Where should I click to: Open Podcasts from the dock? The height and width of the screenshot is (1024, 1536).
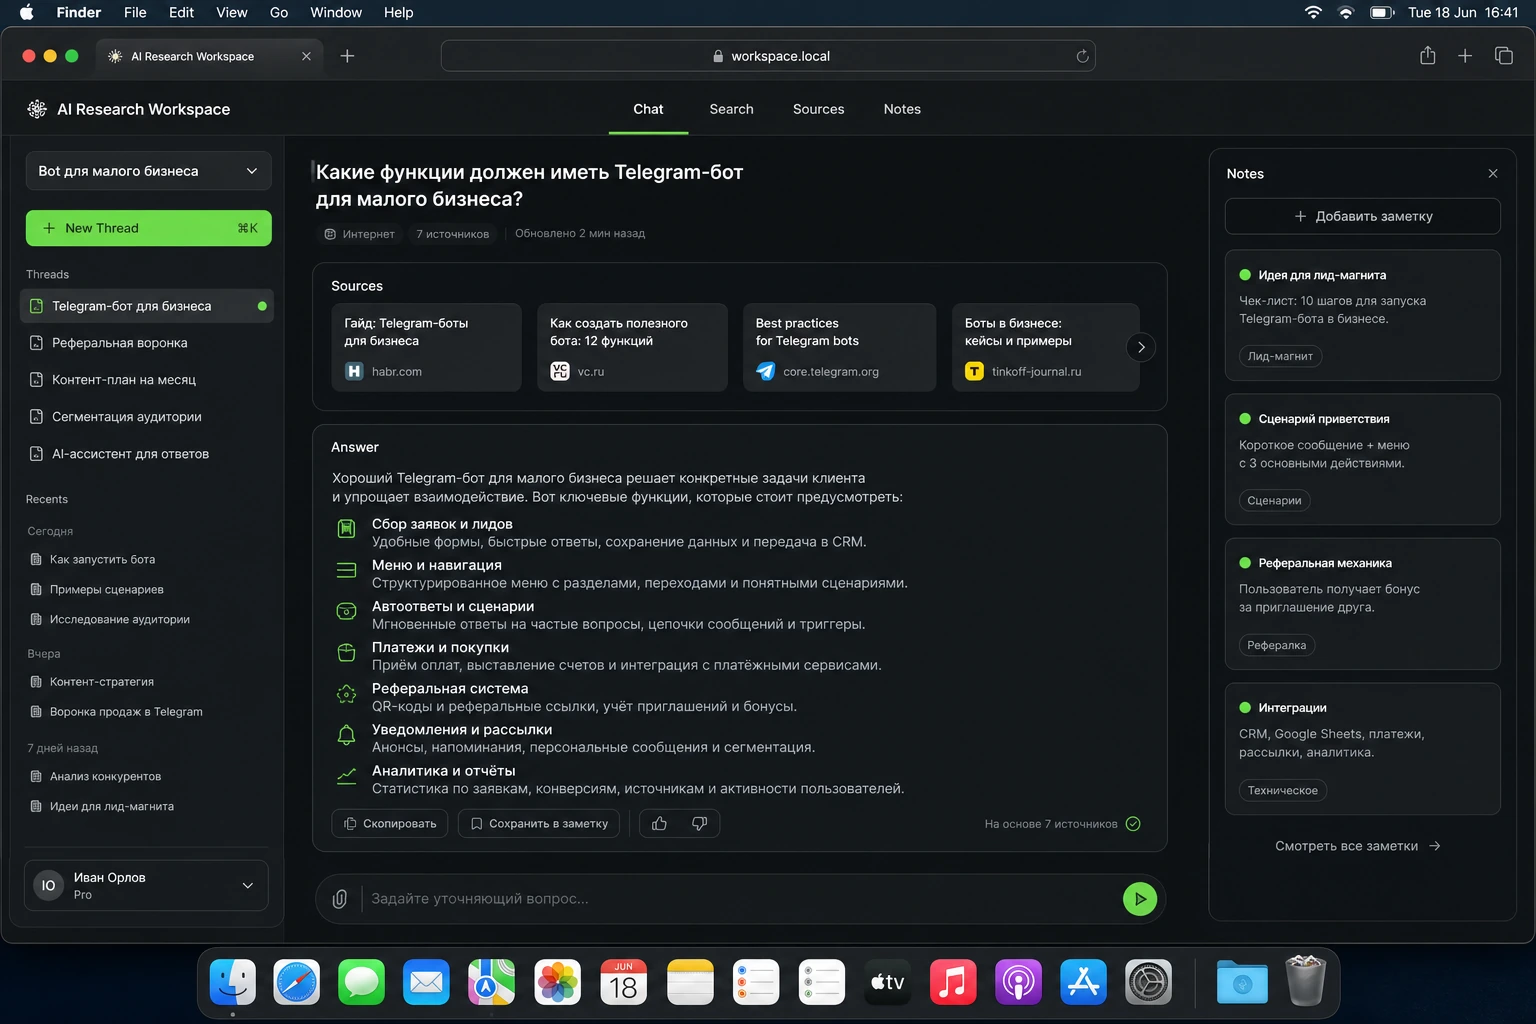(x=1018, y=982)
